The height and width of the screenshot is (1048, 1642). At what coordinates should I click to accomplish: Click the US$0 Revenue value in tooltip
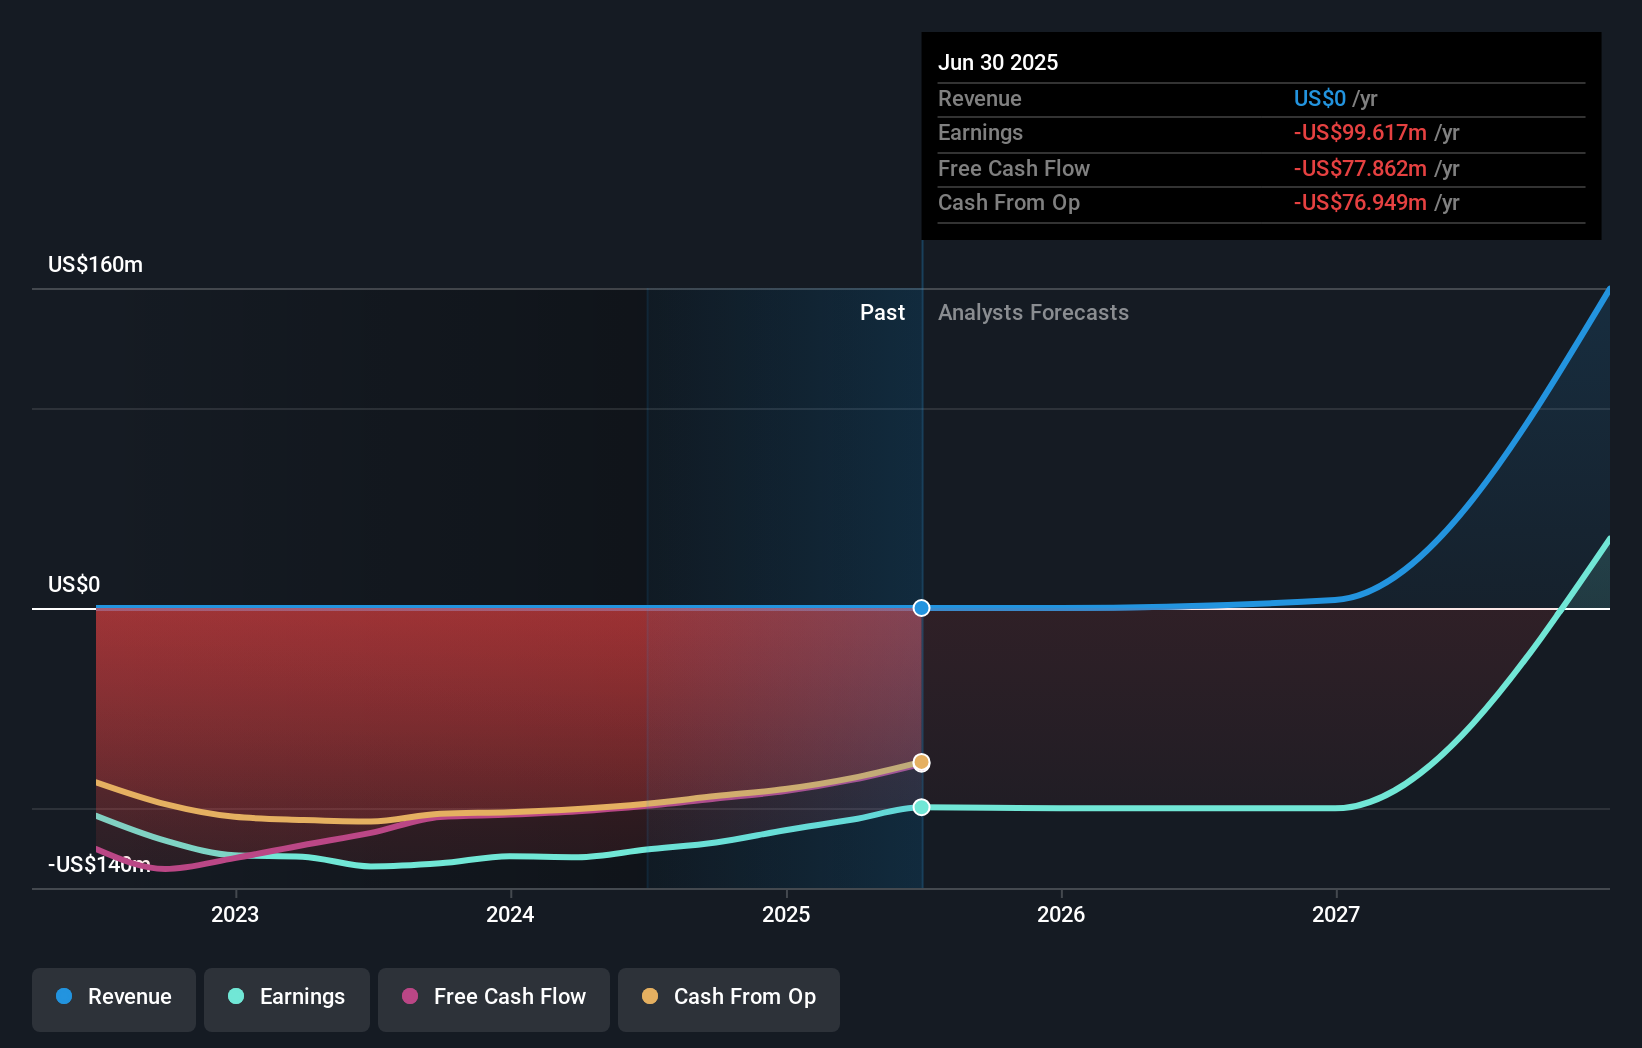1319,98
